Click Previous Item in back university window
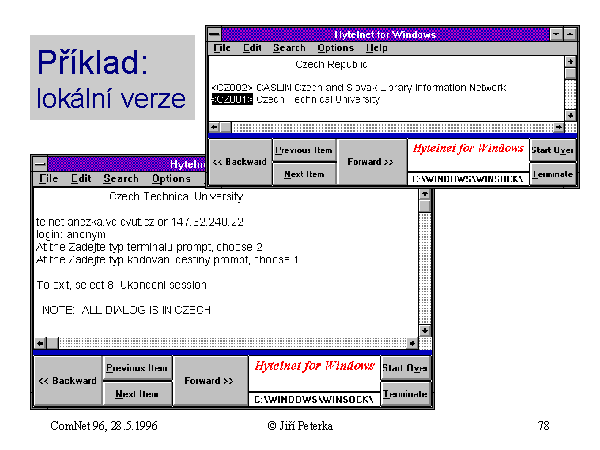Viewport: 600px width, 450px height. click(x=137, y=368)
